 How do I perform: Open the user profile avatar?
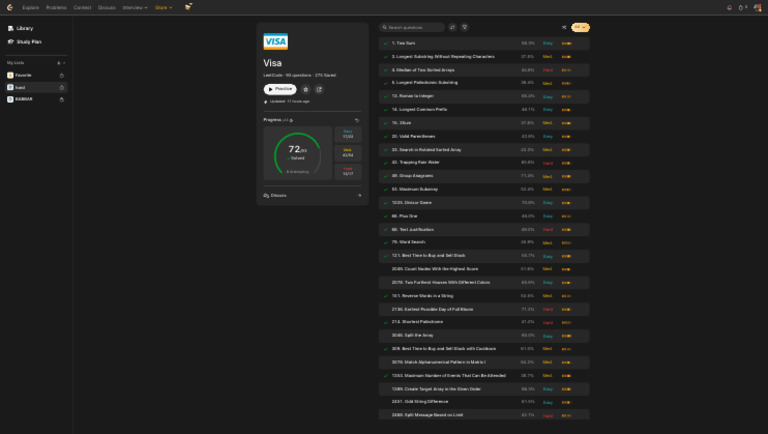coord(757,7)
